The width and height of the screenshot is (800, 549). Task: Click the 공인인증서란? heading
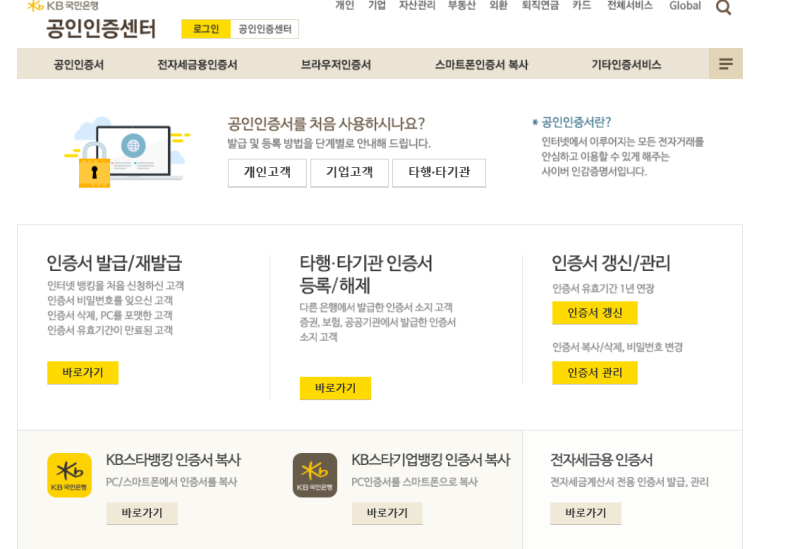point(576,122)
